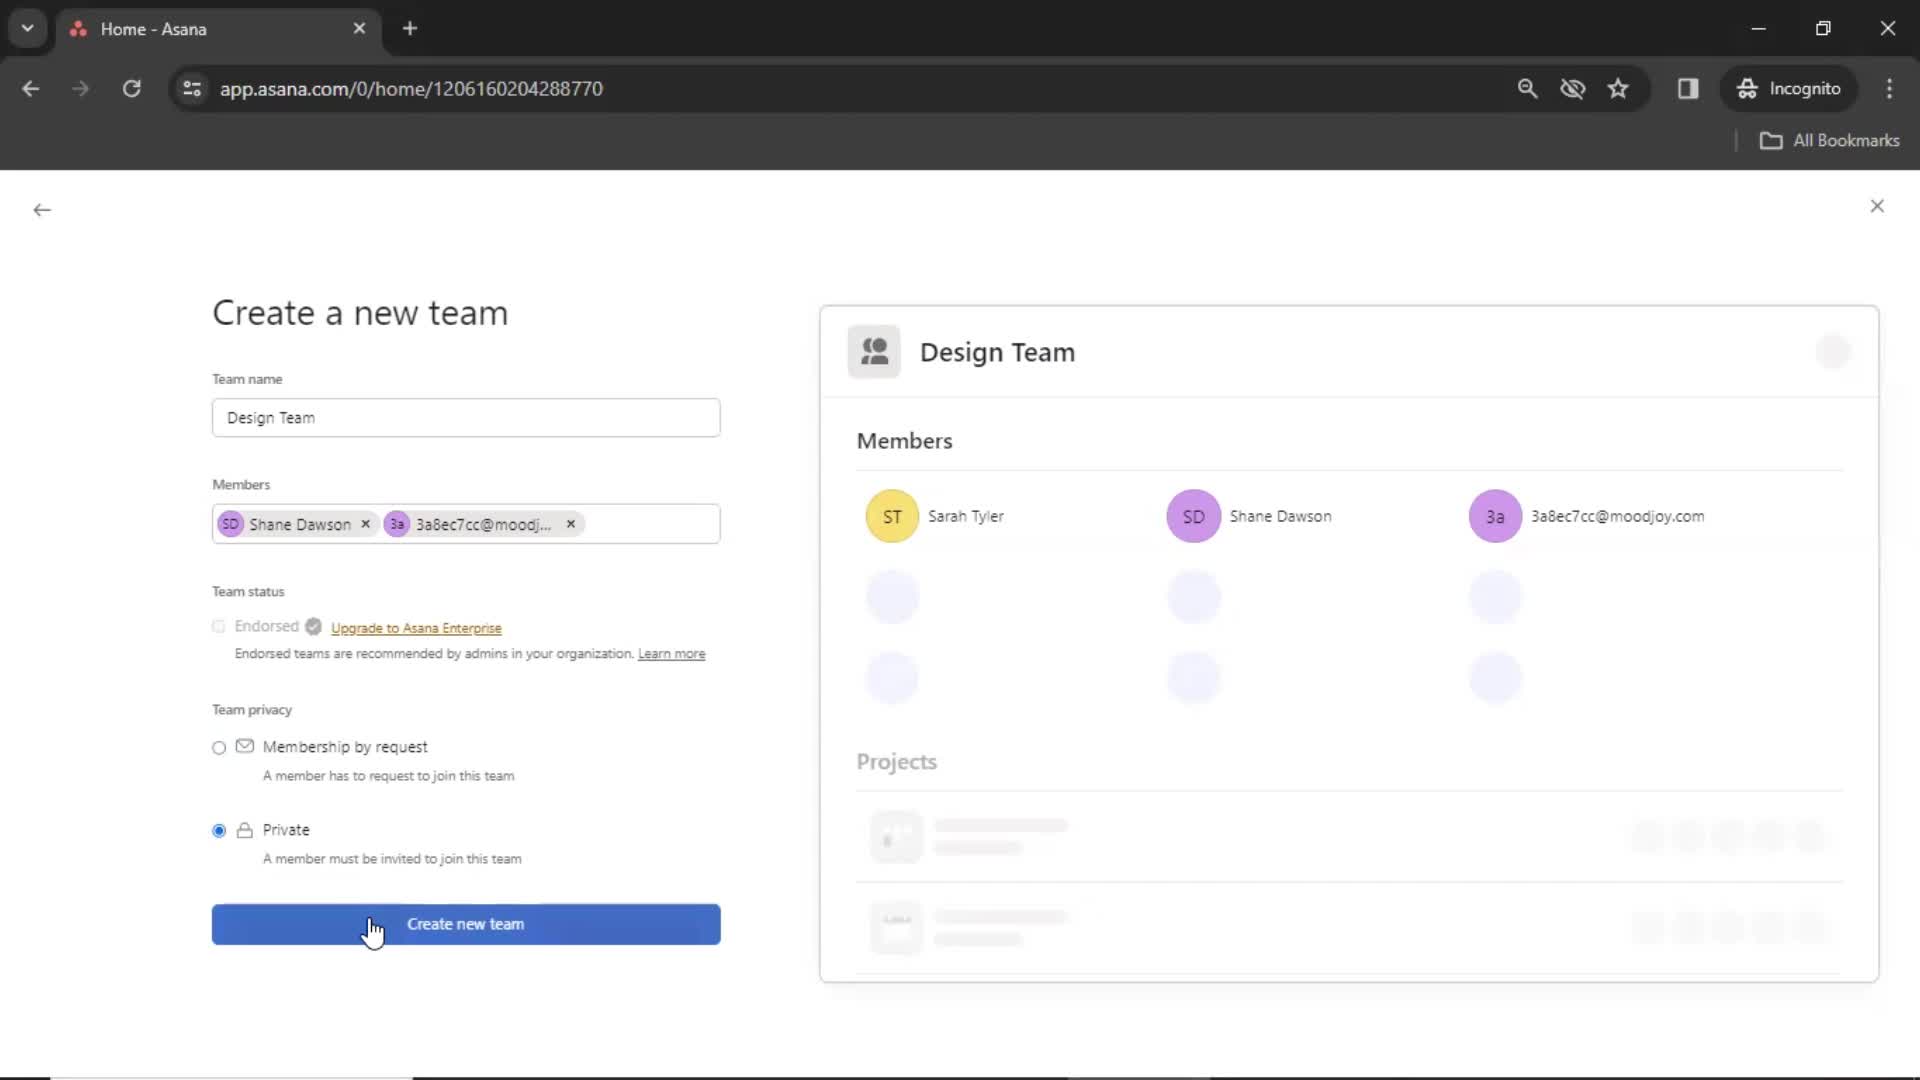This screenshot has width=1920, height=1080.
Task: Click the Team name input field
Action: (x=466, y=418)
